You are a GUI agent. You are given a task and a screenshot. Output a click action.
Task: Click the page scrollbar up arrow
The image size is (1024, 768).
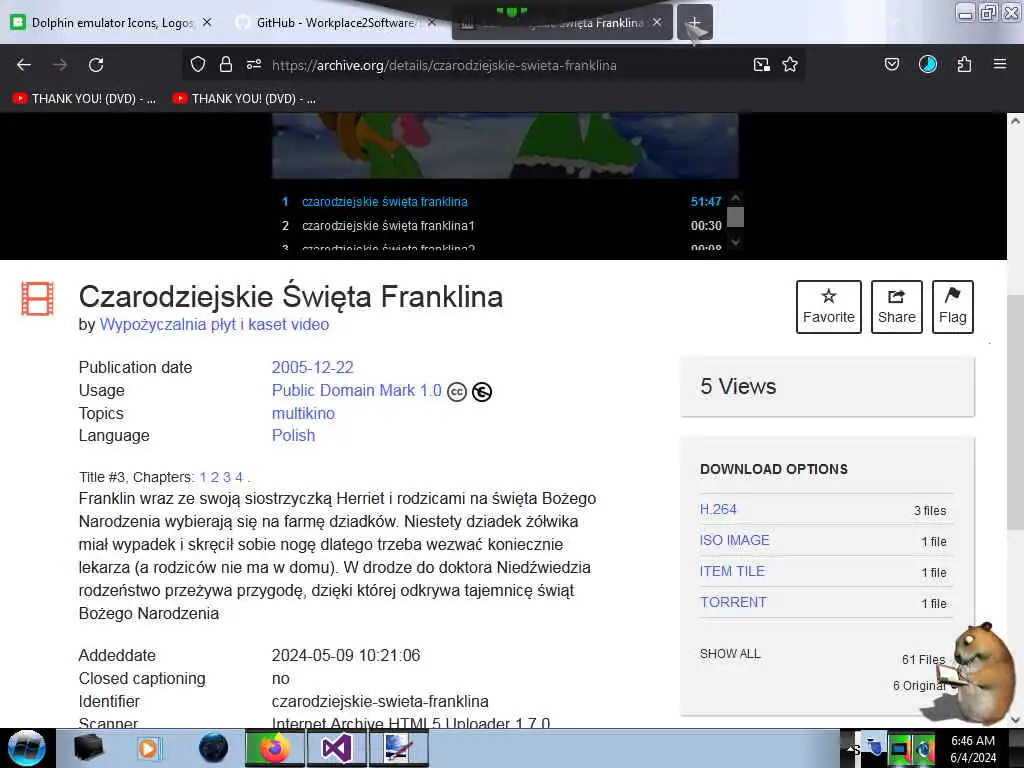click(1015, 121)
